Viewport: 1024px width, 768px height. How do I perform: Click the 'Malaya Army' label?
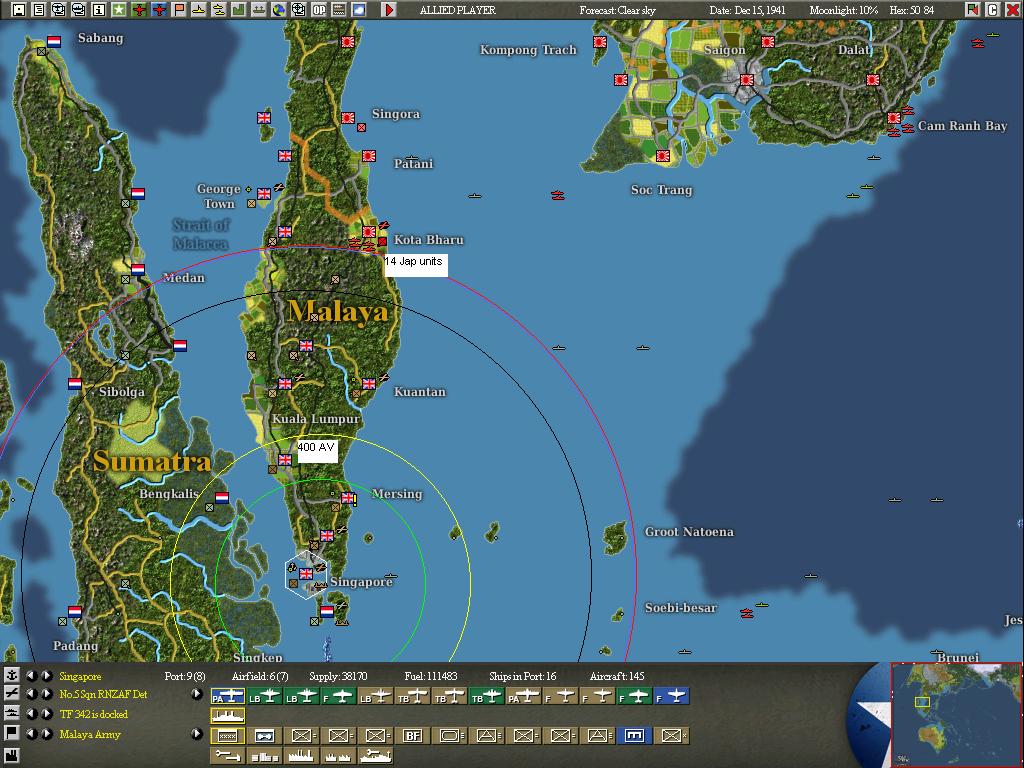click(90, 734)
